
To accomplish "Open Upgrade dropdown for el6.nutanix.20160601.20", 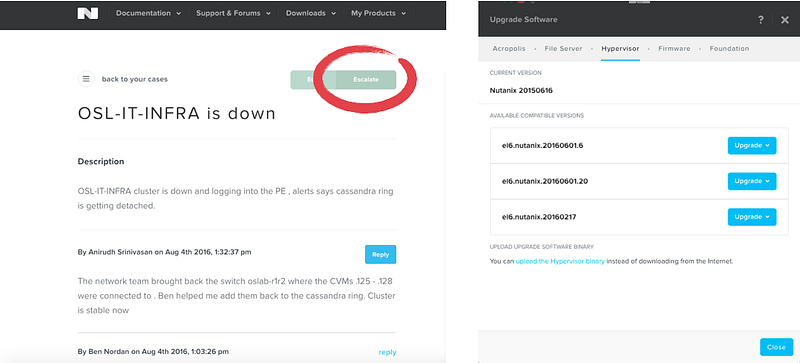I will point(752,181).
